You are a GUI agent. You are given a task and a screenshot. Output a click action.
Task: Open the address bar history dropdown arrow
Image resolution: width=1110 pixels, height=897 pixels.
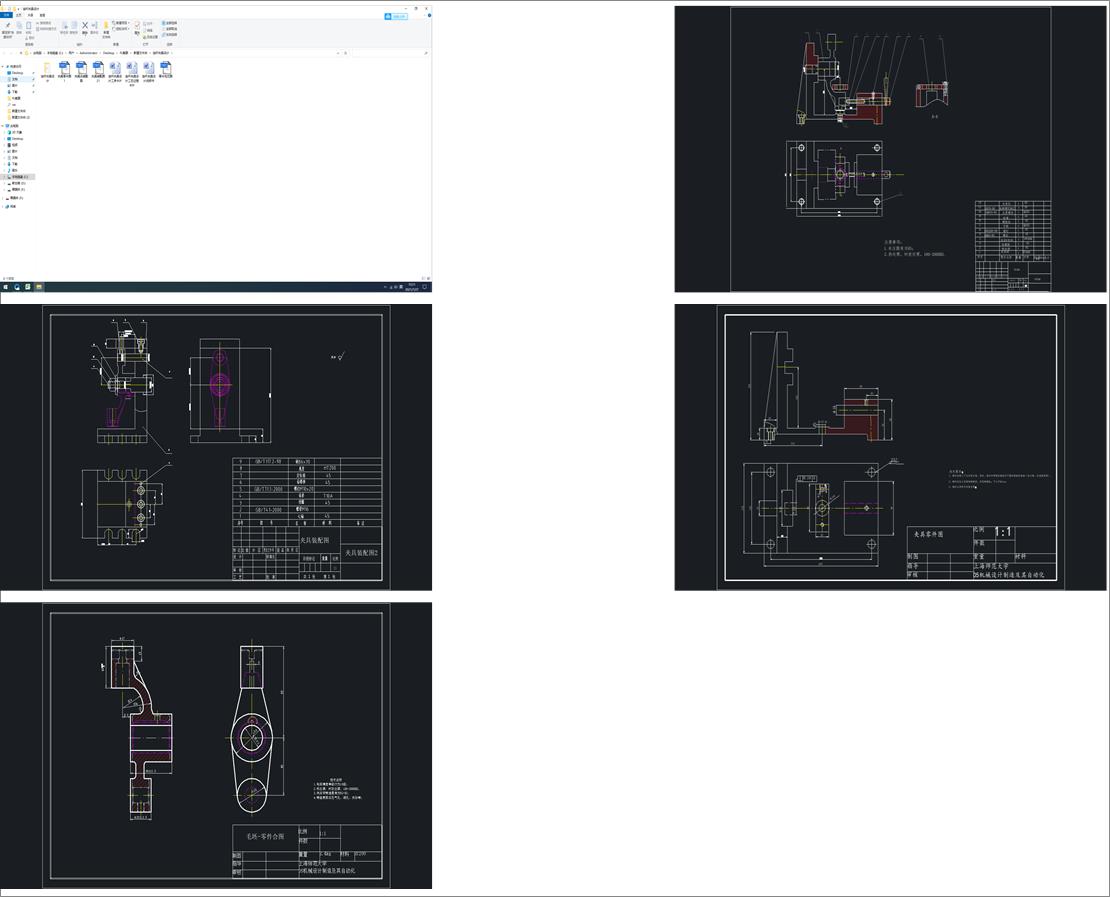coord(338,53)
